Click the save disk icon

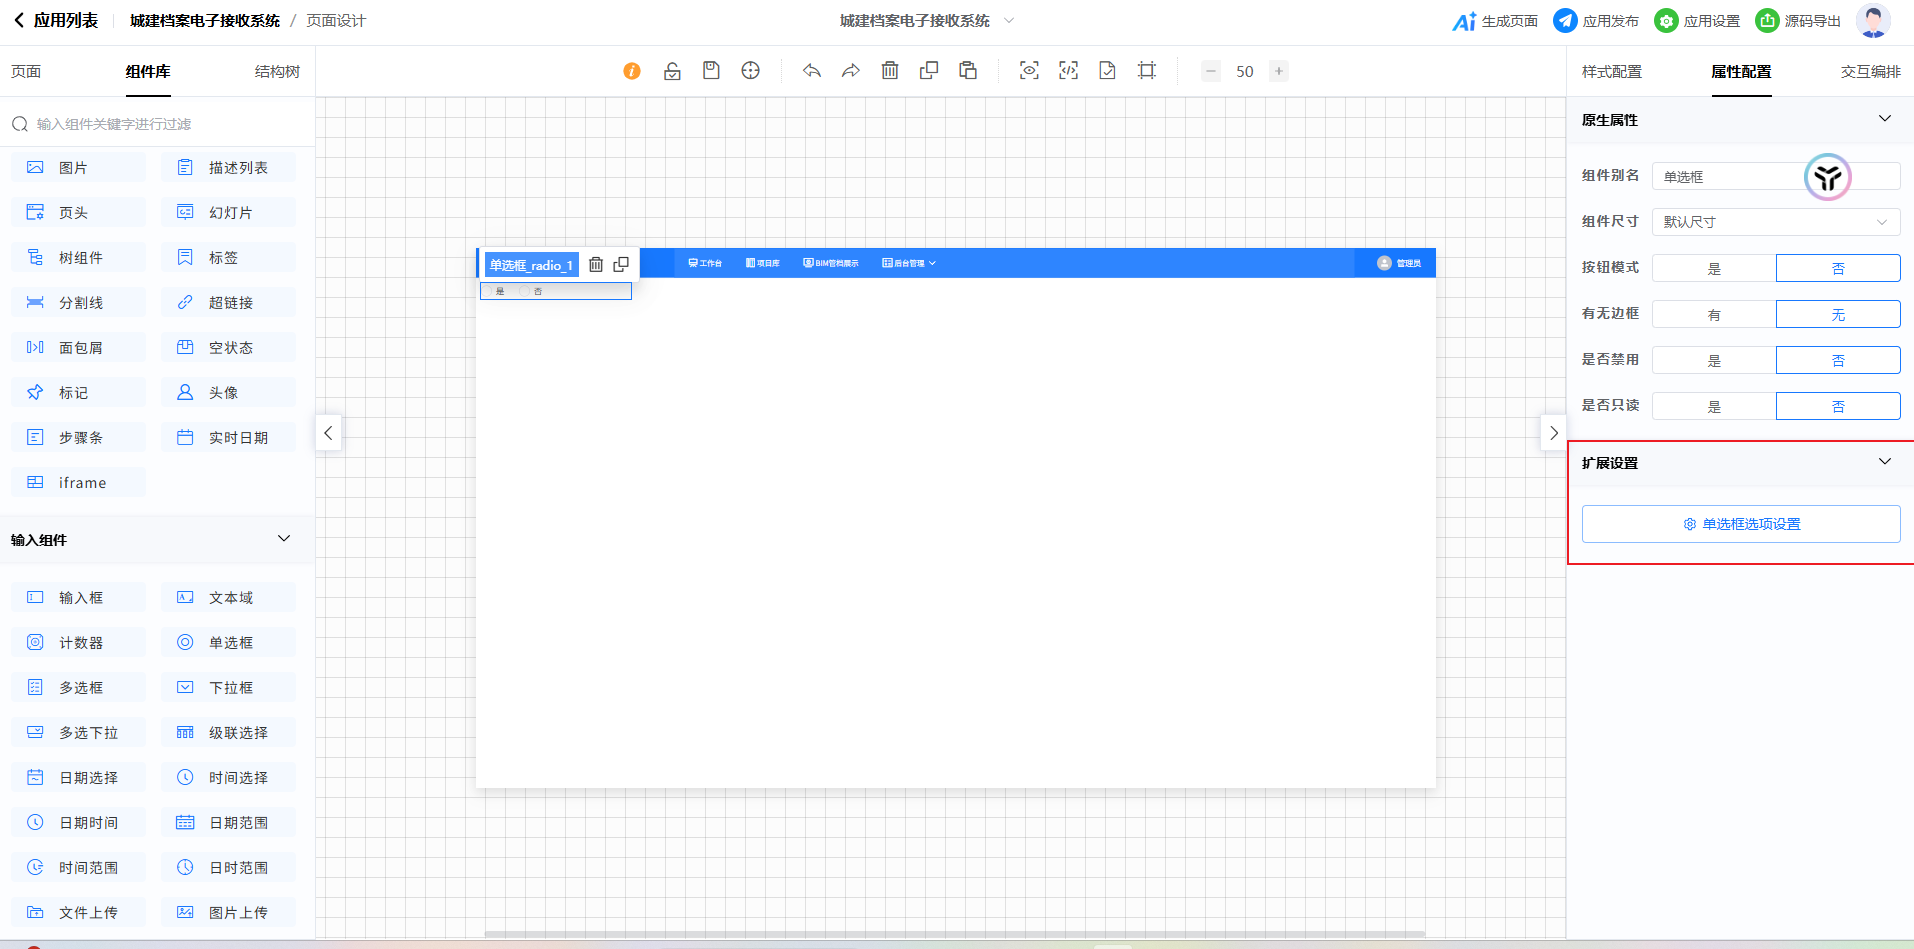click(x=711, y=71)
